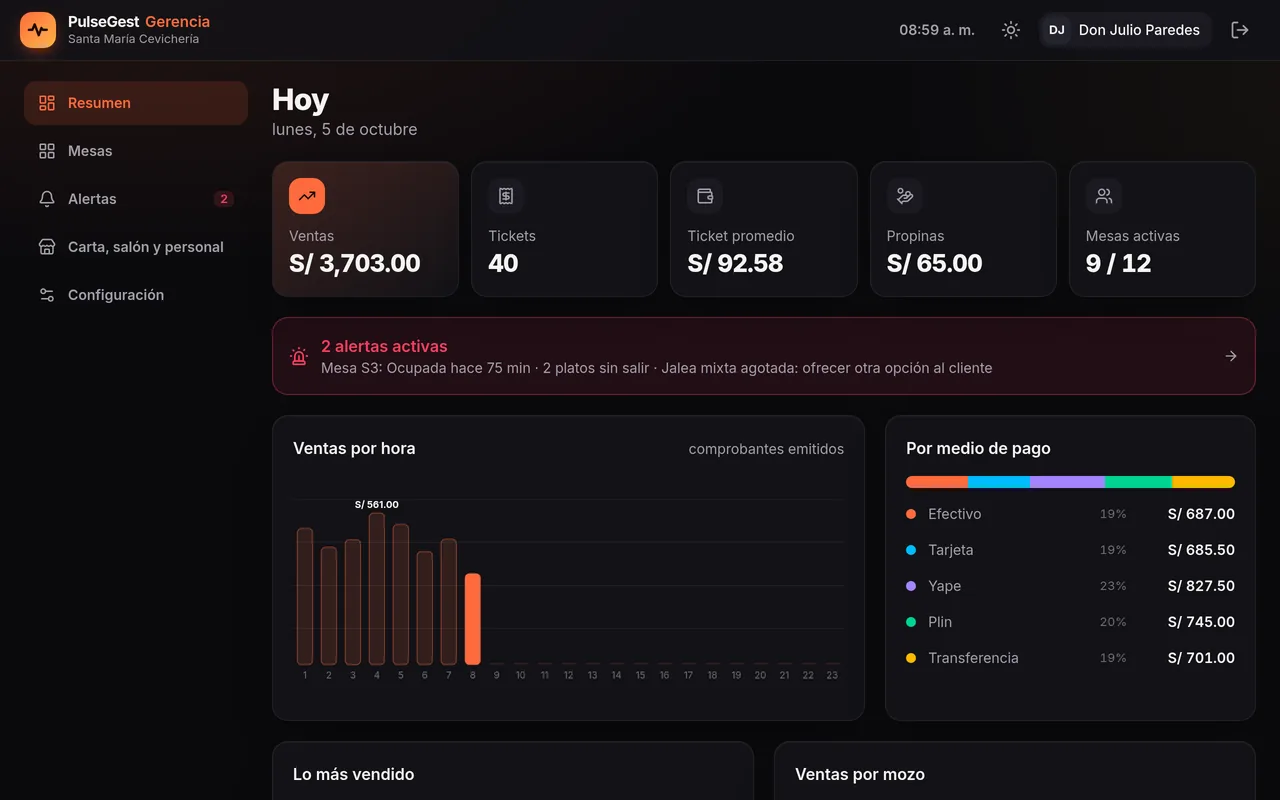Viewport: 1280px width, 800px height.
Task: Click the PulseGest pulse logo icon
Action: (38, 30)
